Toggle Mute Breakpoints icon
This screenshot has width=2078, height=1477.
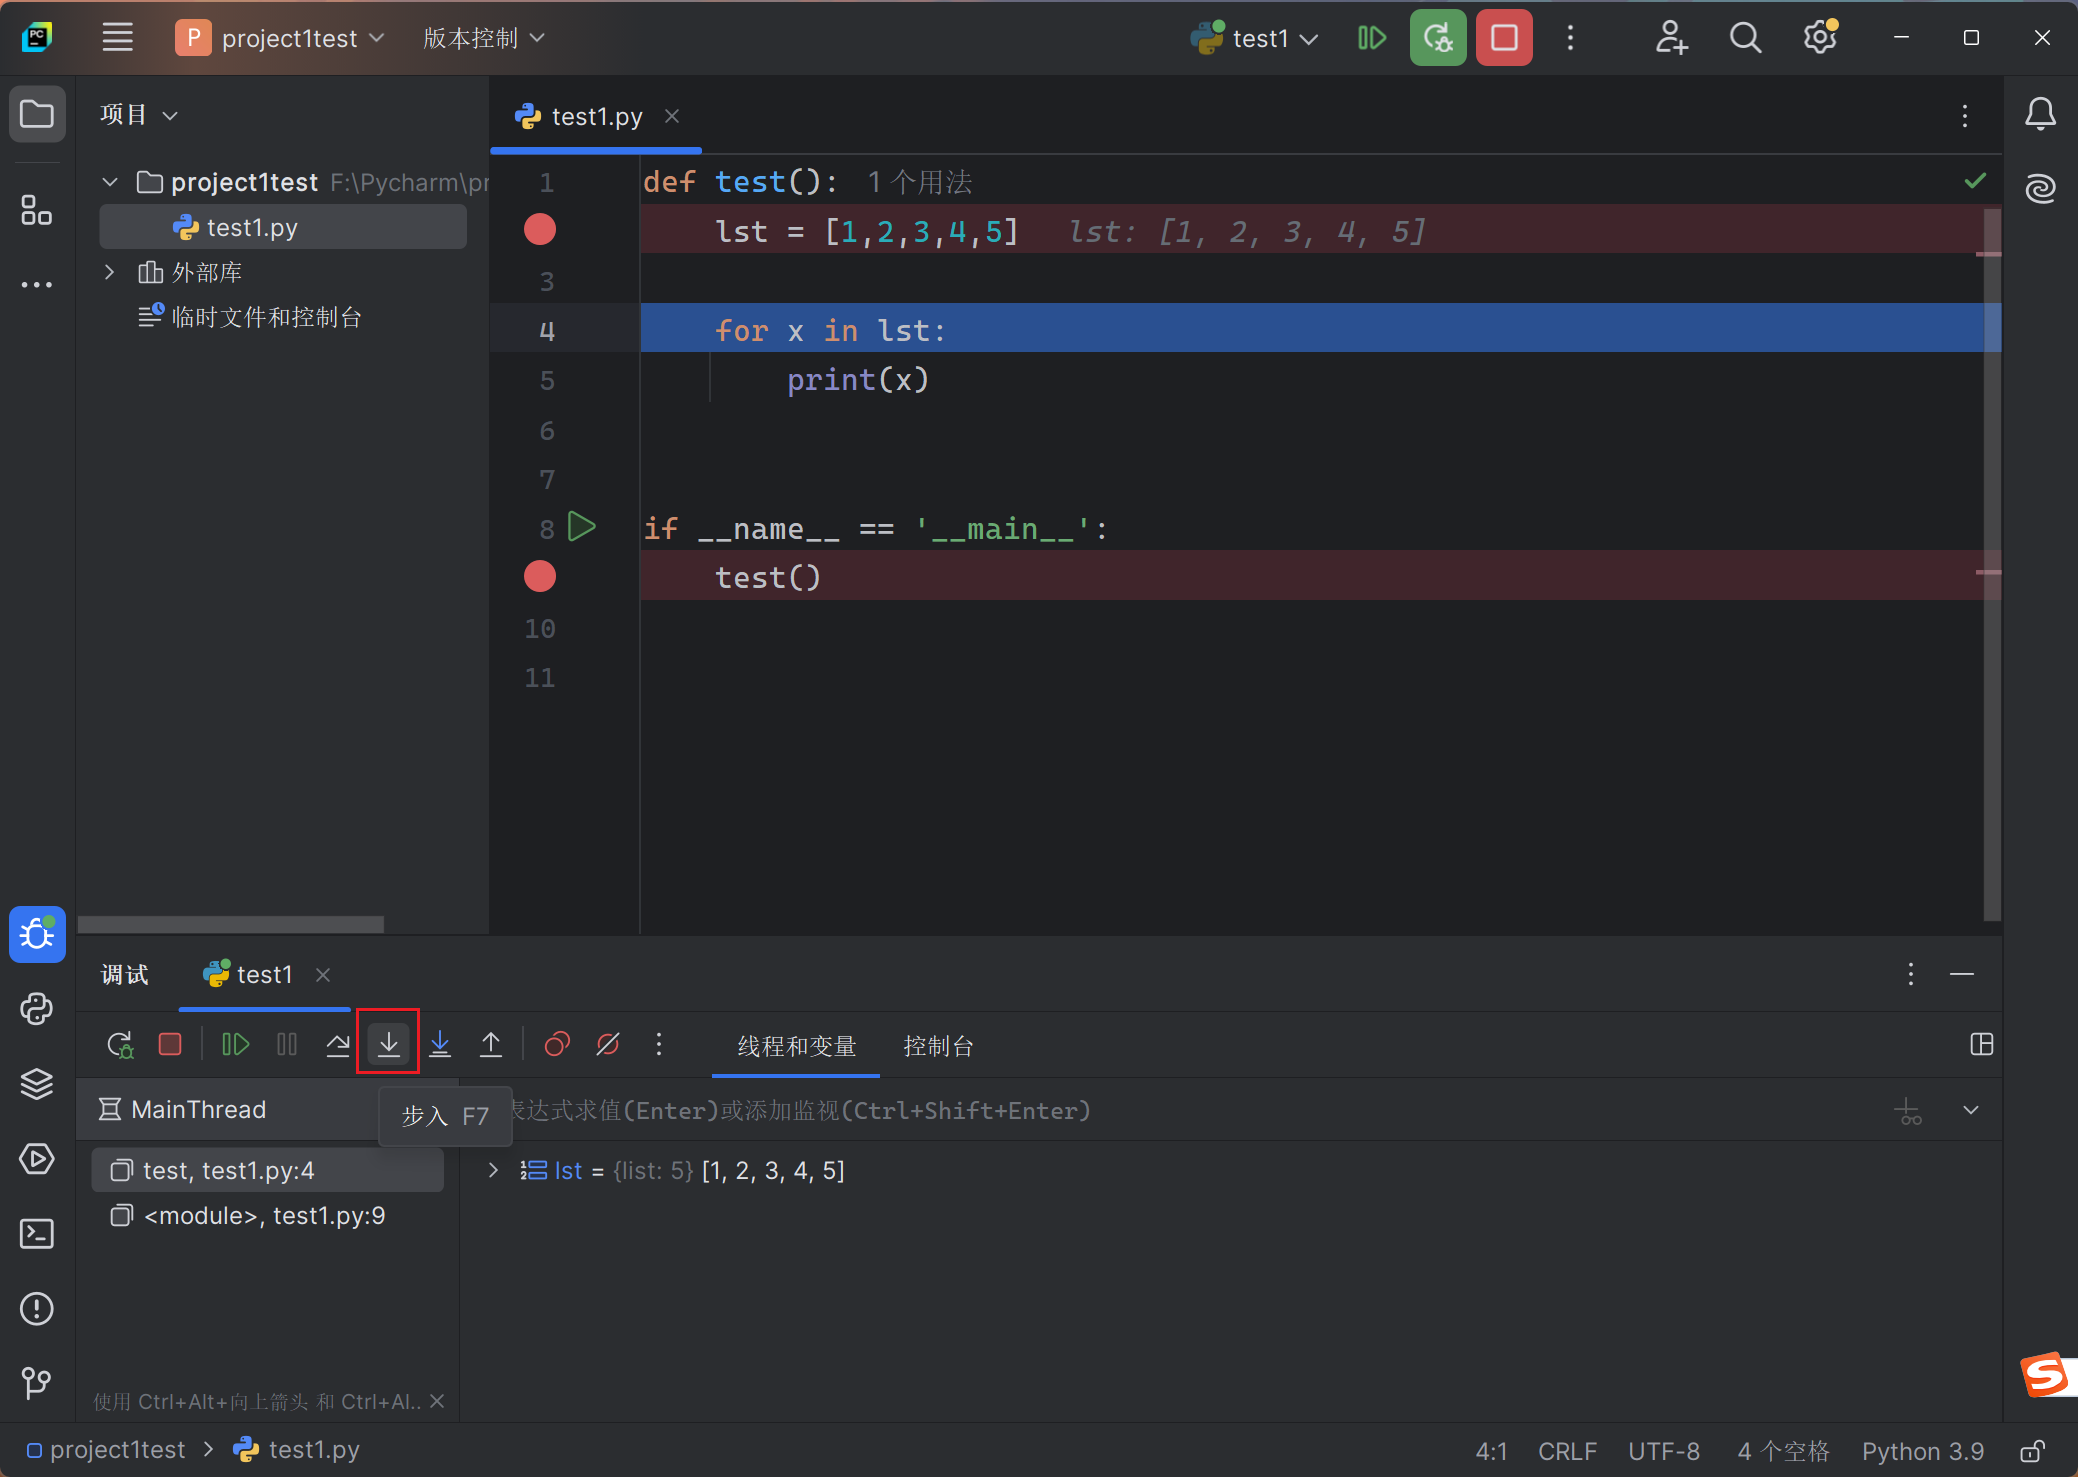(x=608, y=1045)
